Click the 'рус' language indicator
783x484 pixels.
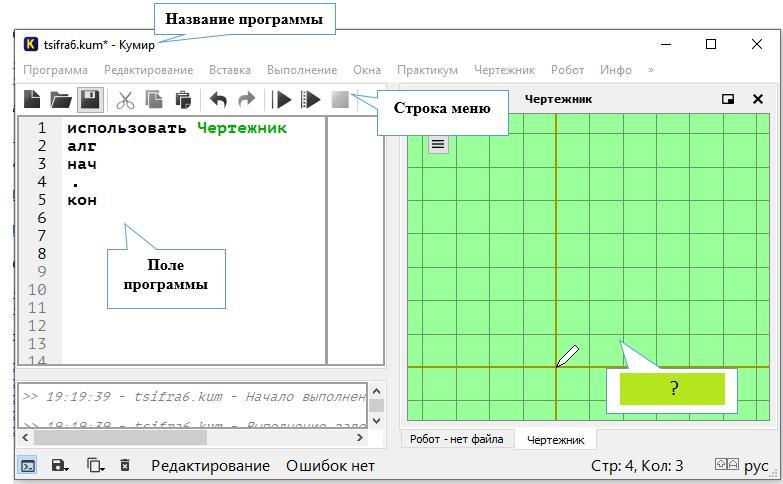pyautogui.click(x=756, y=466)
